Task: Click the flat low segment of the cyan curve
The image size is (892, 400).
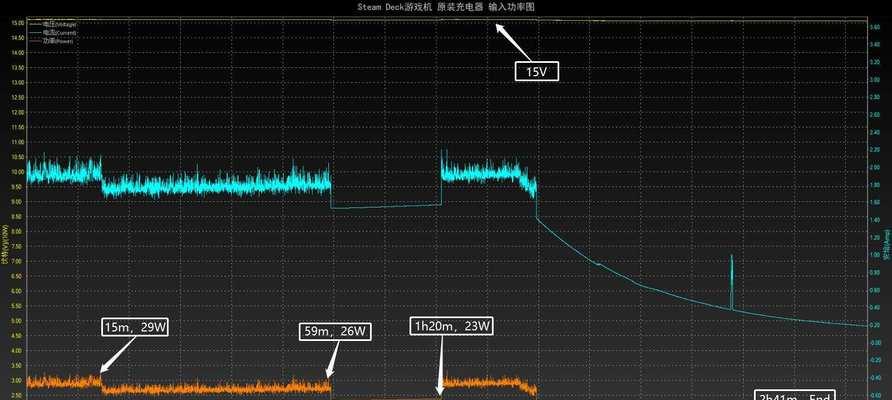Action: pos(386,207)
